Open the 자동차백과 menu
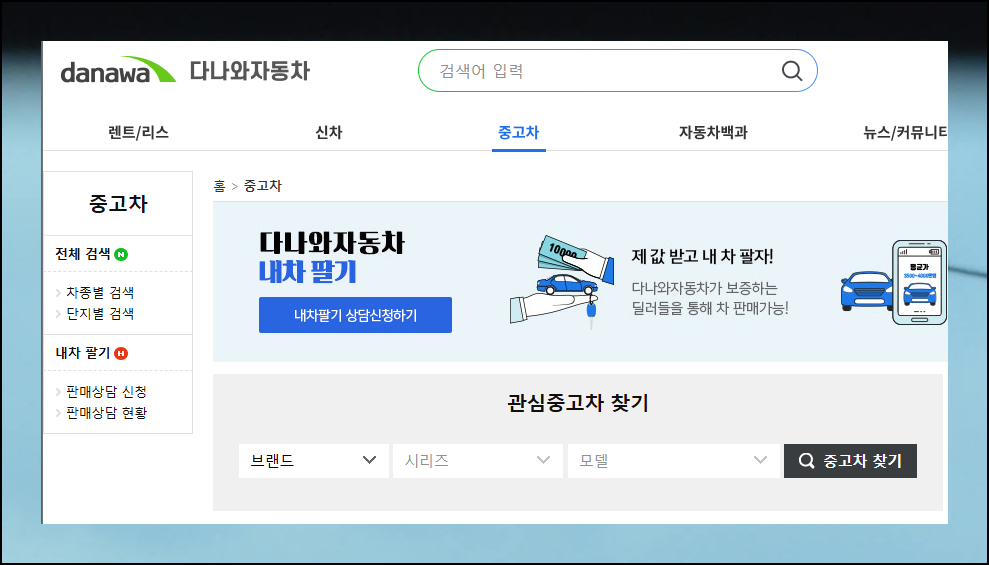The width and height of the screenshot is (989, 565). coord(713,132)
